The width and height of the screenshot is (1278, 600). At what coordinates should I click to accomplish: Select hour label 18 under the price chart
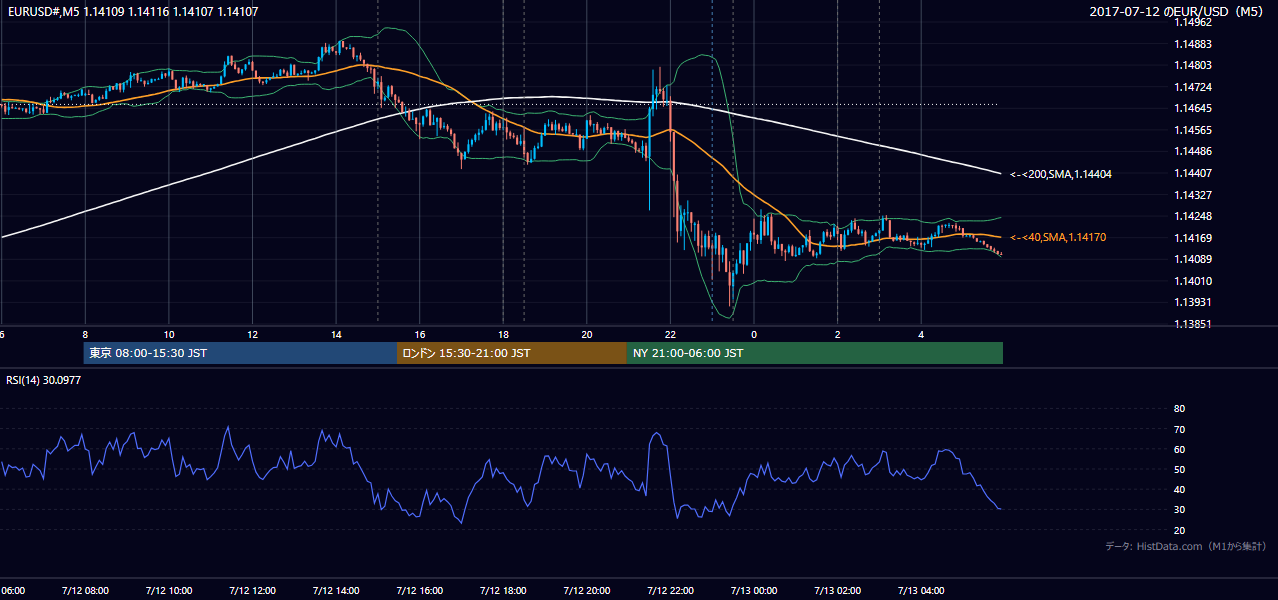click(x=503, y=334)
